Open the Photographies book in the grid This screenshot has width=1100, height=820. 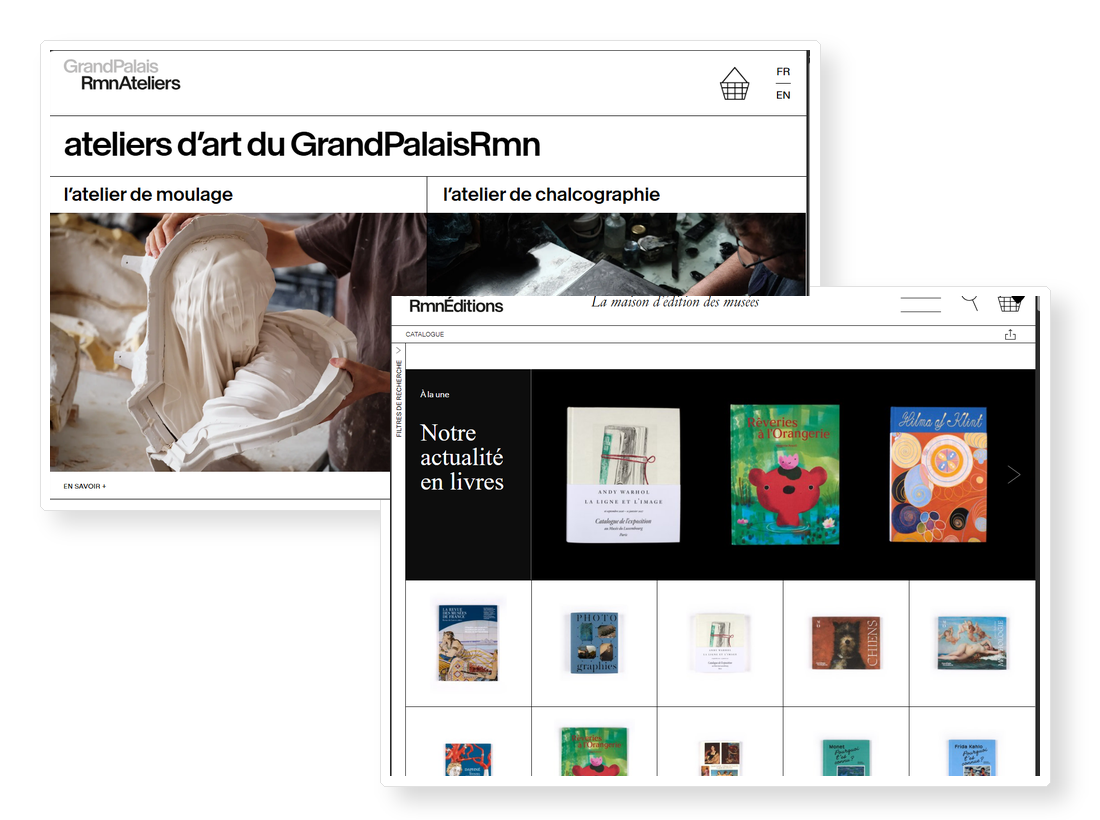tap(594, 643)
